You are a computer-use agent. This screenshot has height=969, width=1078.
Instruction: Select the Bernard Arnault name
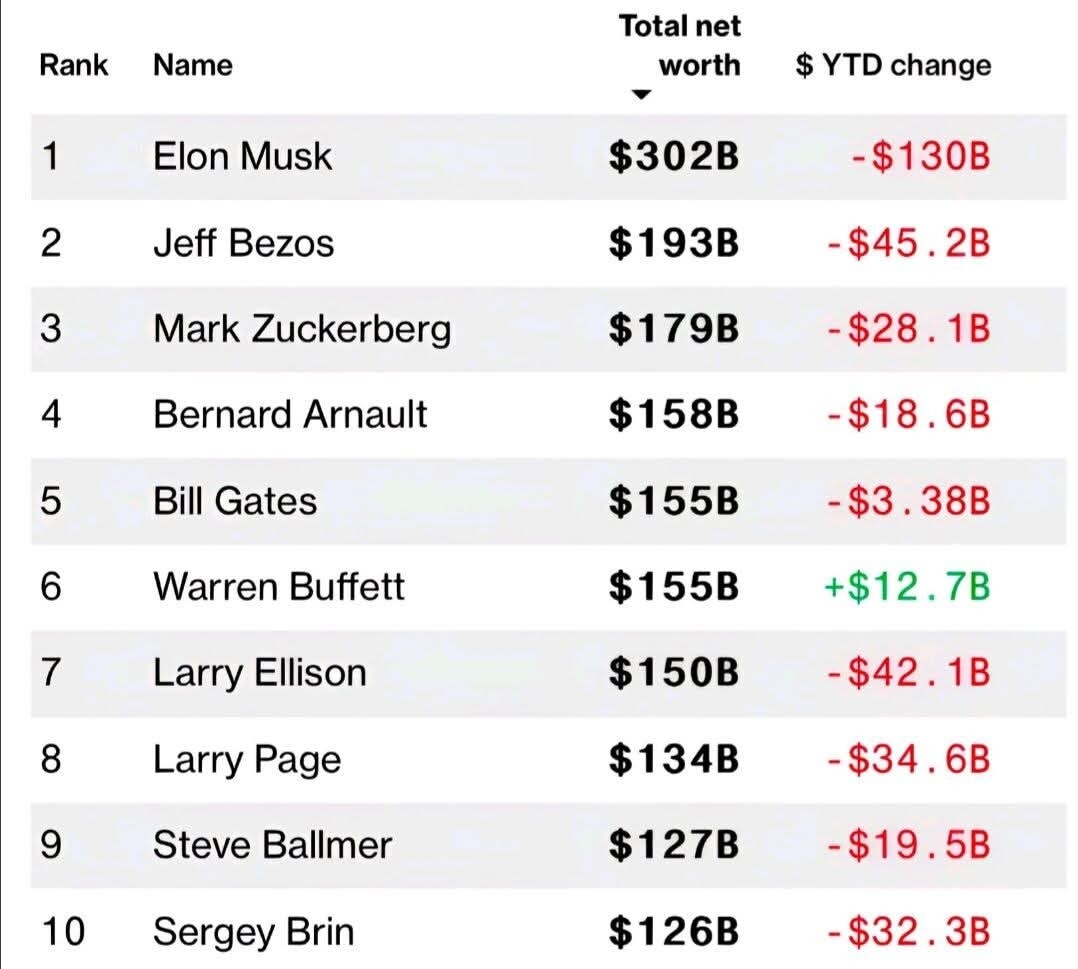pos(290,415)
